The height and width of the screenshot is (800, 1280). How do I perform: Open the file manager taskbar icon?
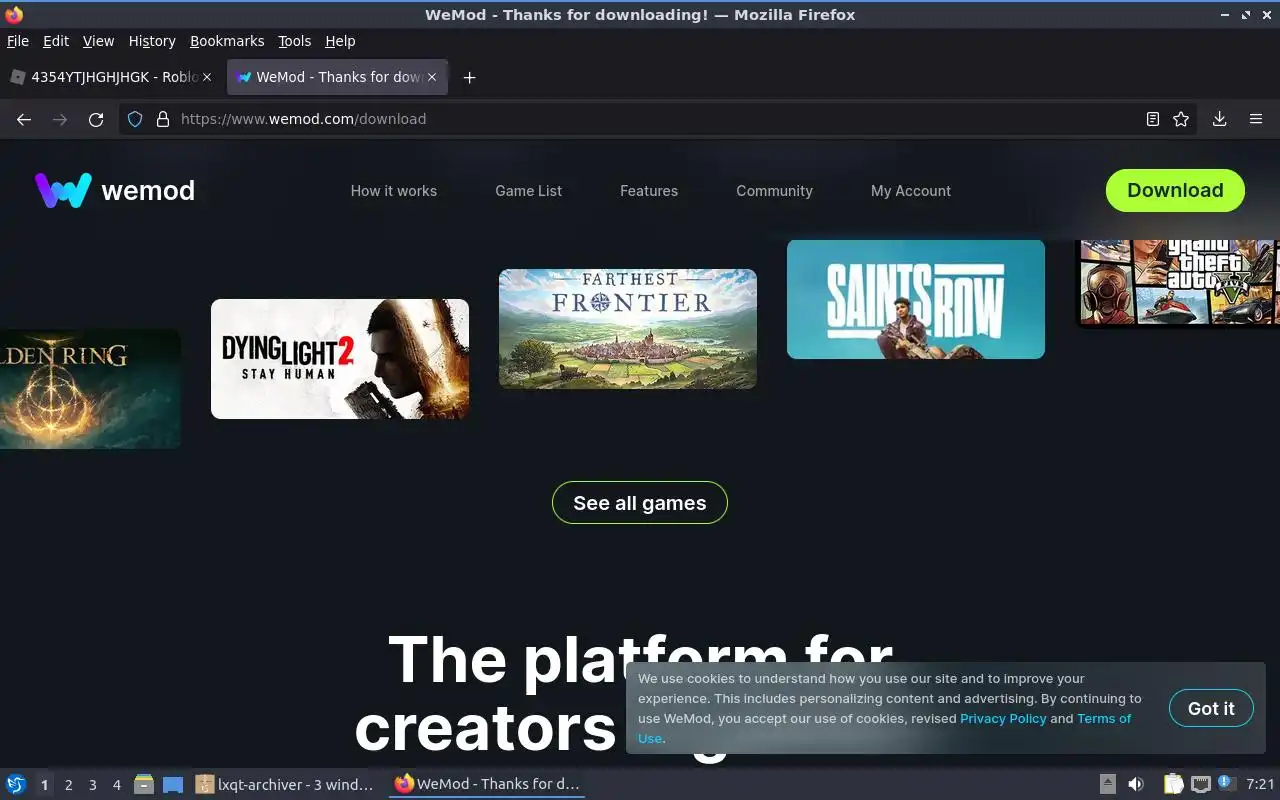(144, 784)
